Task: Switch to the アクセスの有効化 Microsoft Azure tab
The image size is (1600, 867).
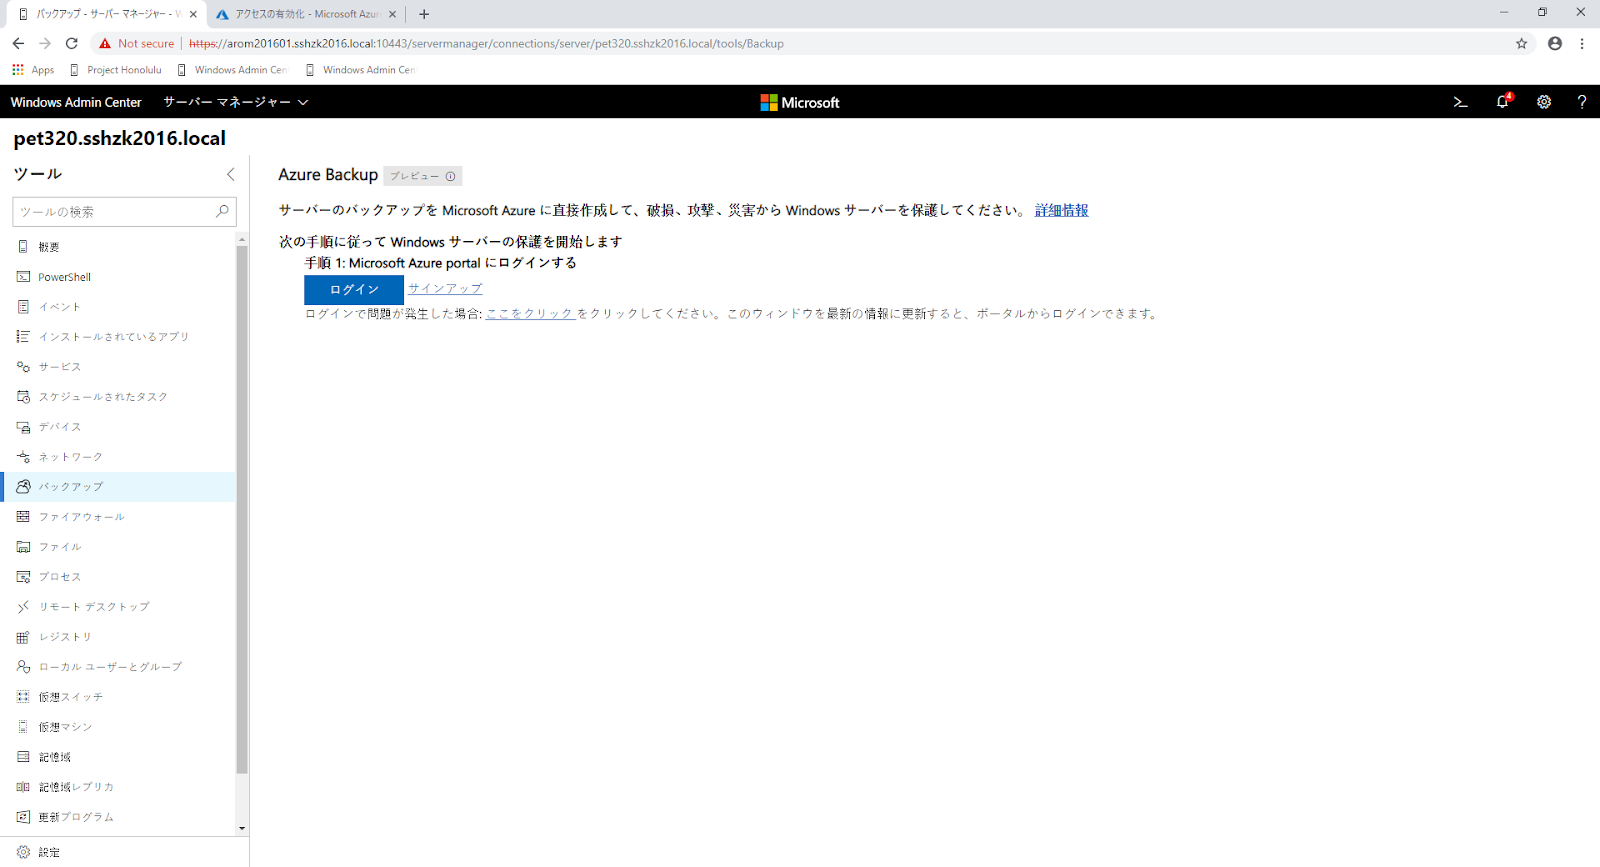Action: 308,14
